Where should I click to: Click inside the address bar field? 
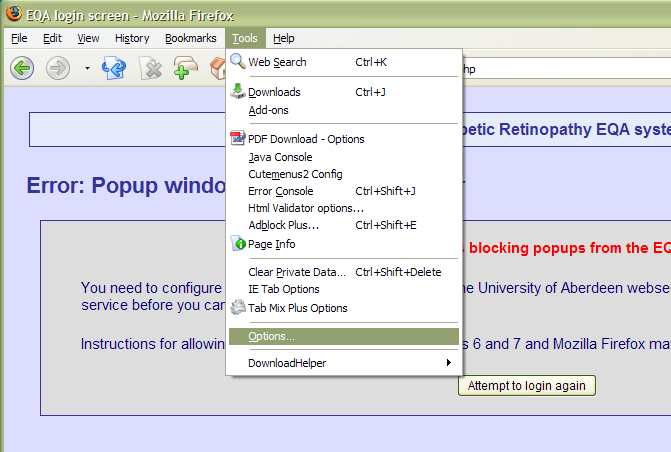[565, 68]
